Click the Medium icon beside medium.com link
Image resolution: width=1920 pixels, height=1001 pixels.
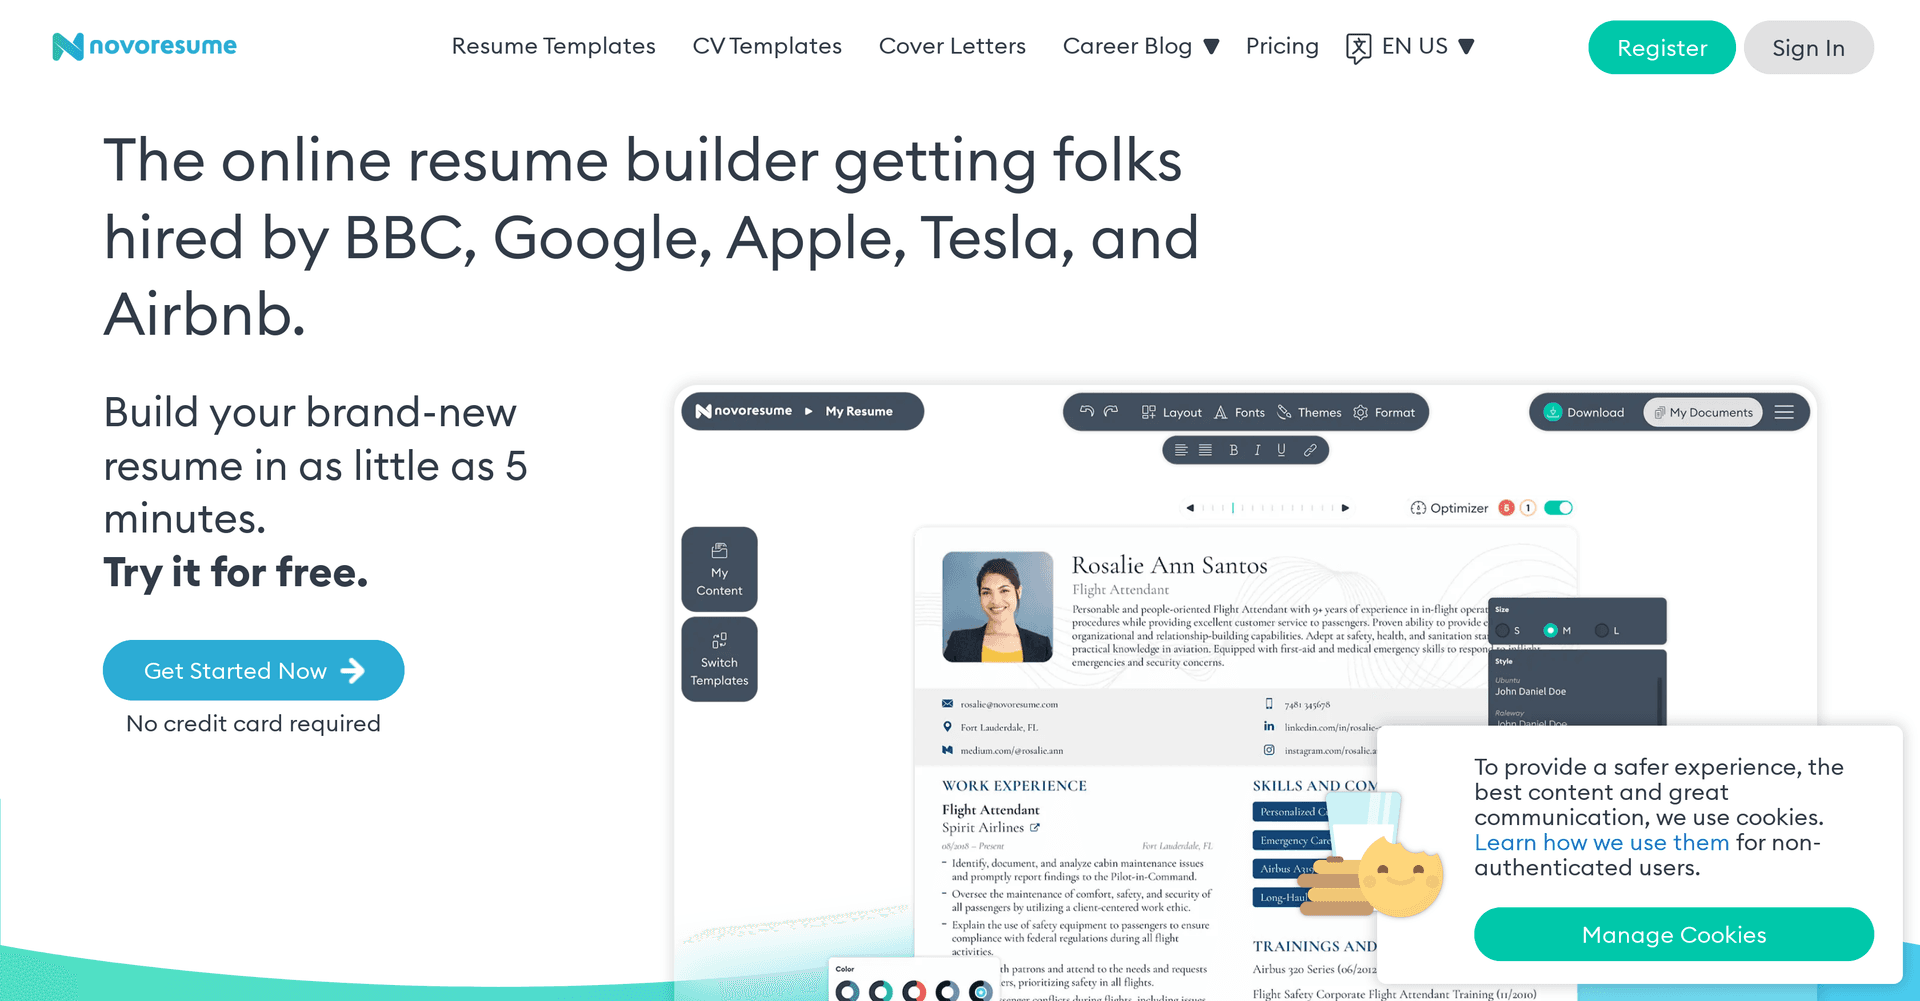click(x=947, y=750)
